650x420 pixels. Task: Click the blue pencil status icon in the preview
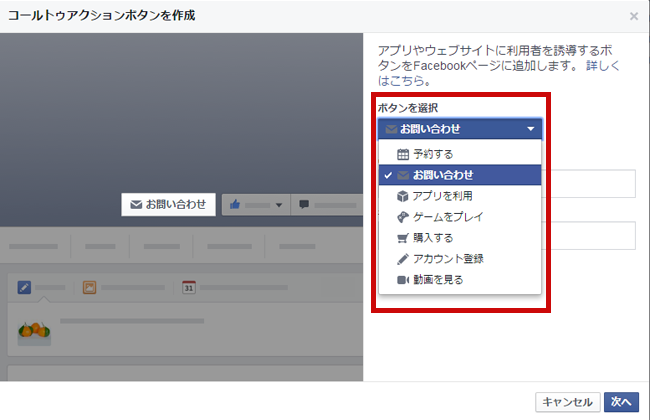pos(24,287)
